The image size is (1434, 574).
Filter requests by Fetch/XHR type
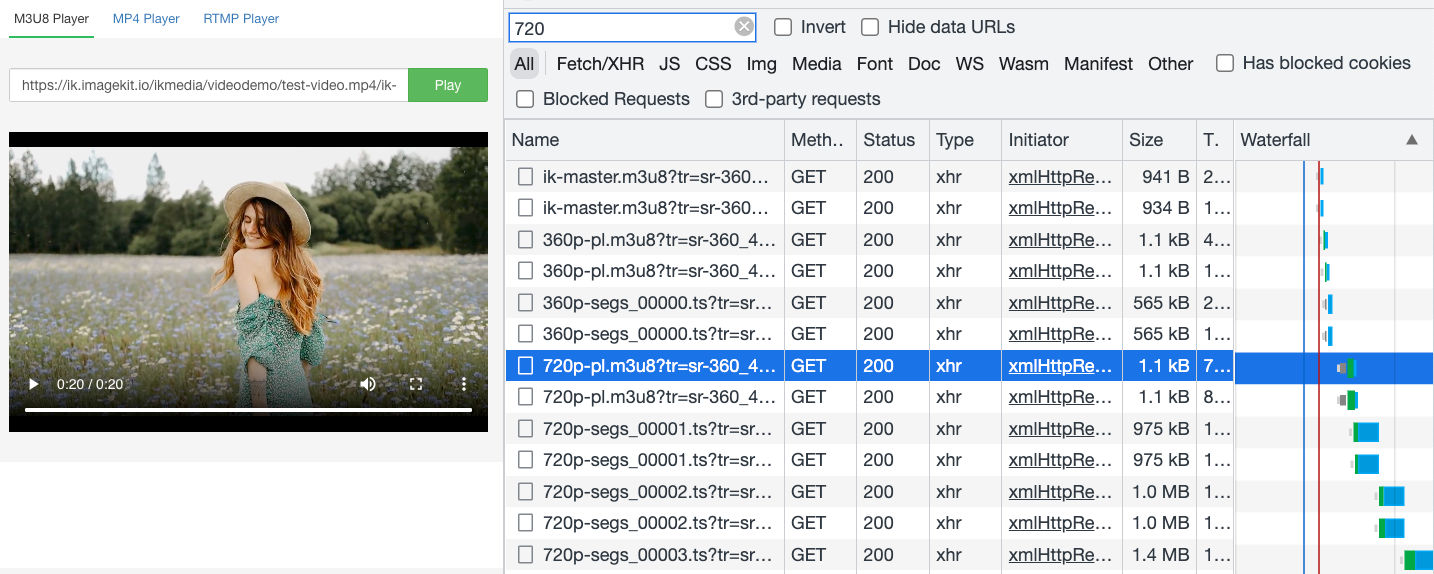coord(600,64)
